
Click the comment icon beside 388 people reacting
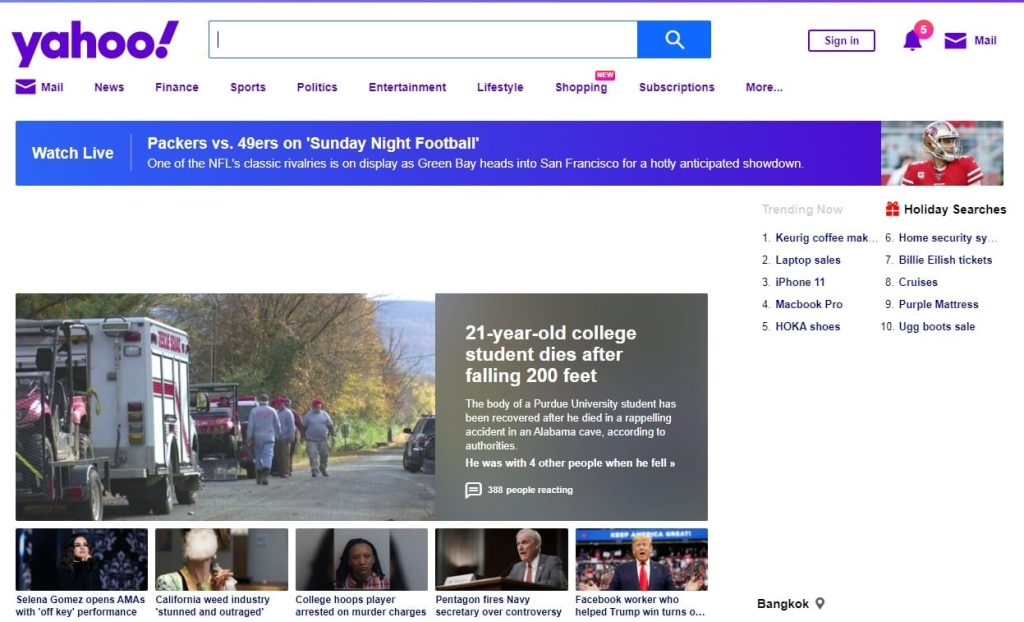click(473, 490)
